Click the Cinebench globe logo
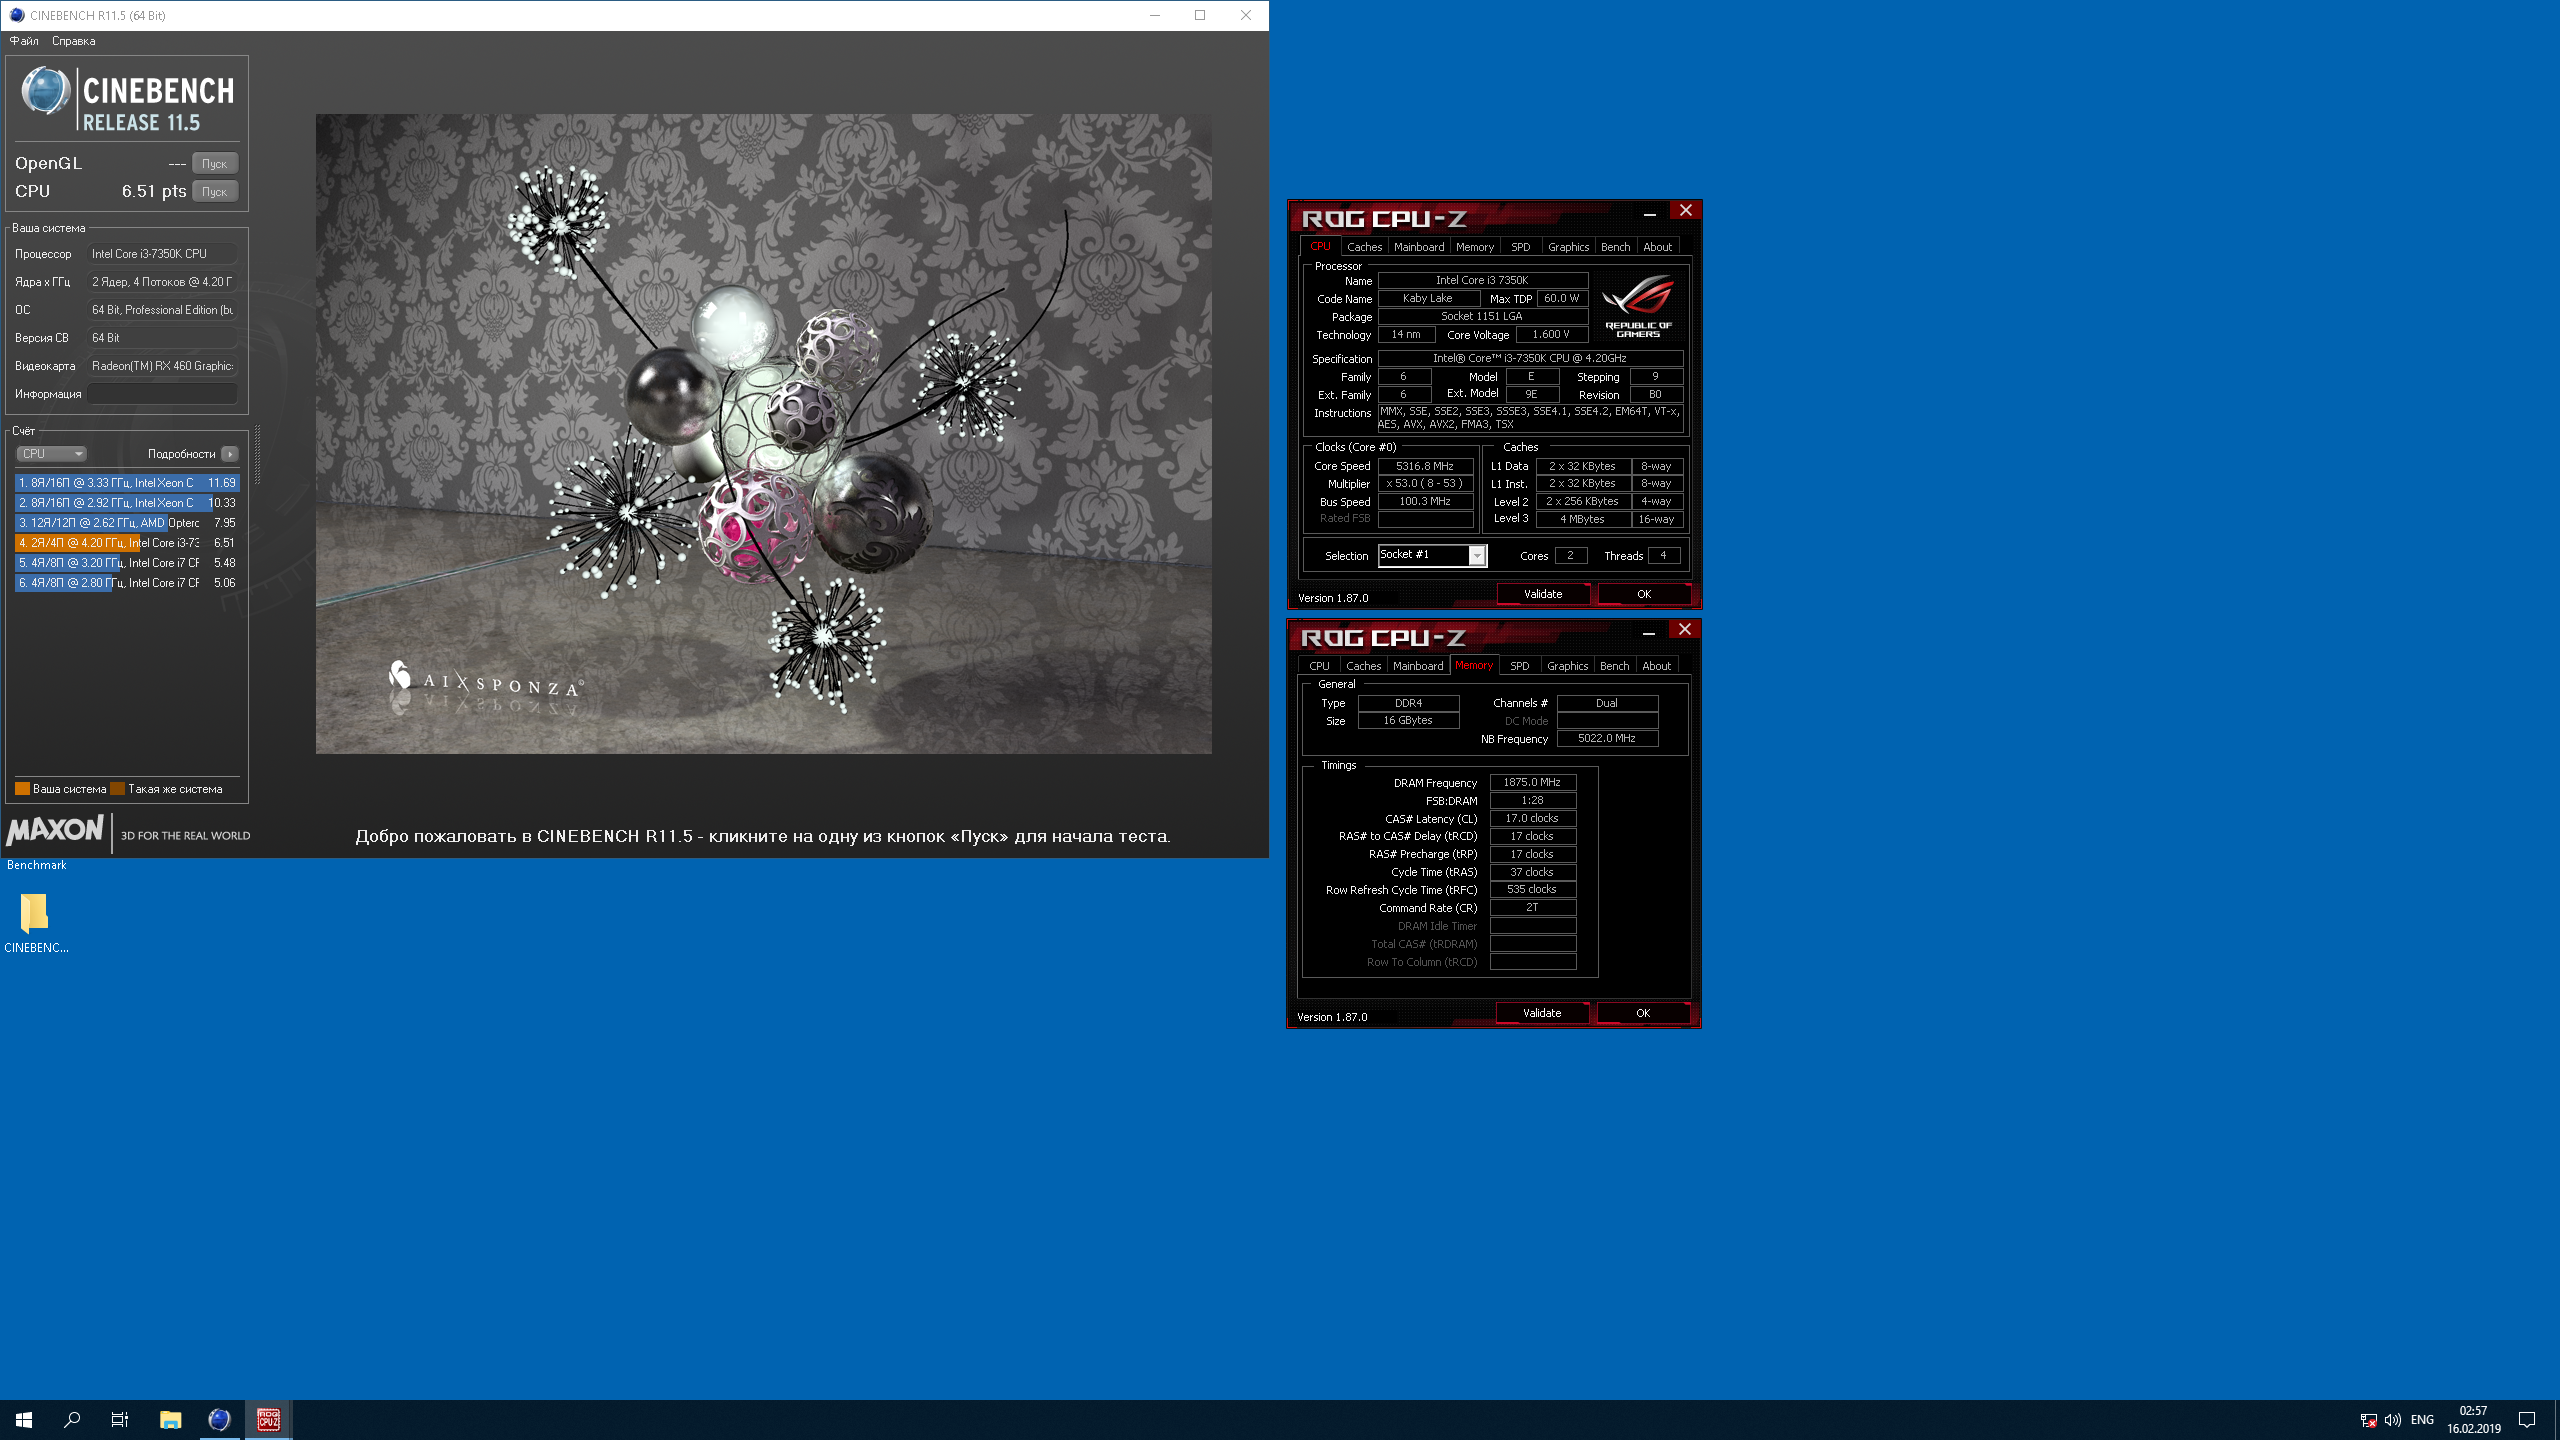 (x=45, y=91)
